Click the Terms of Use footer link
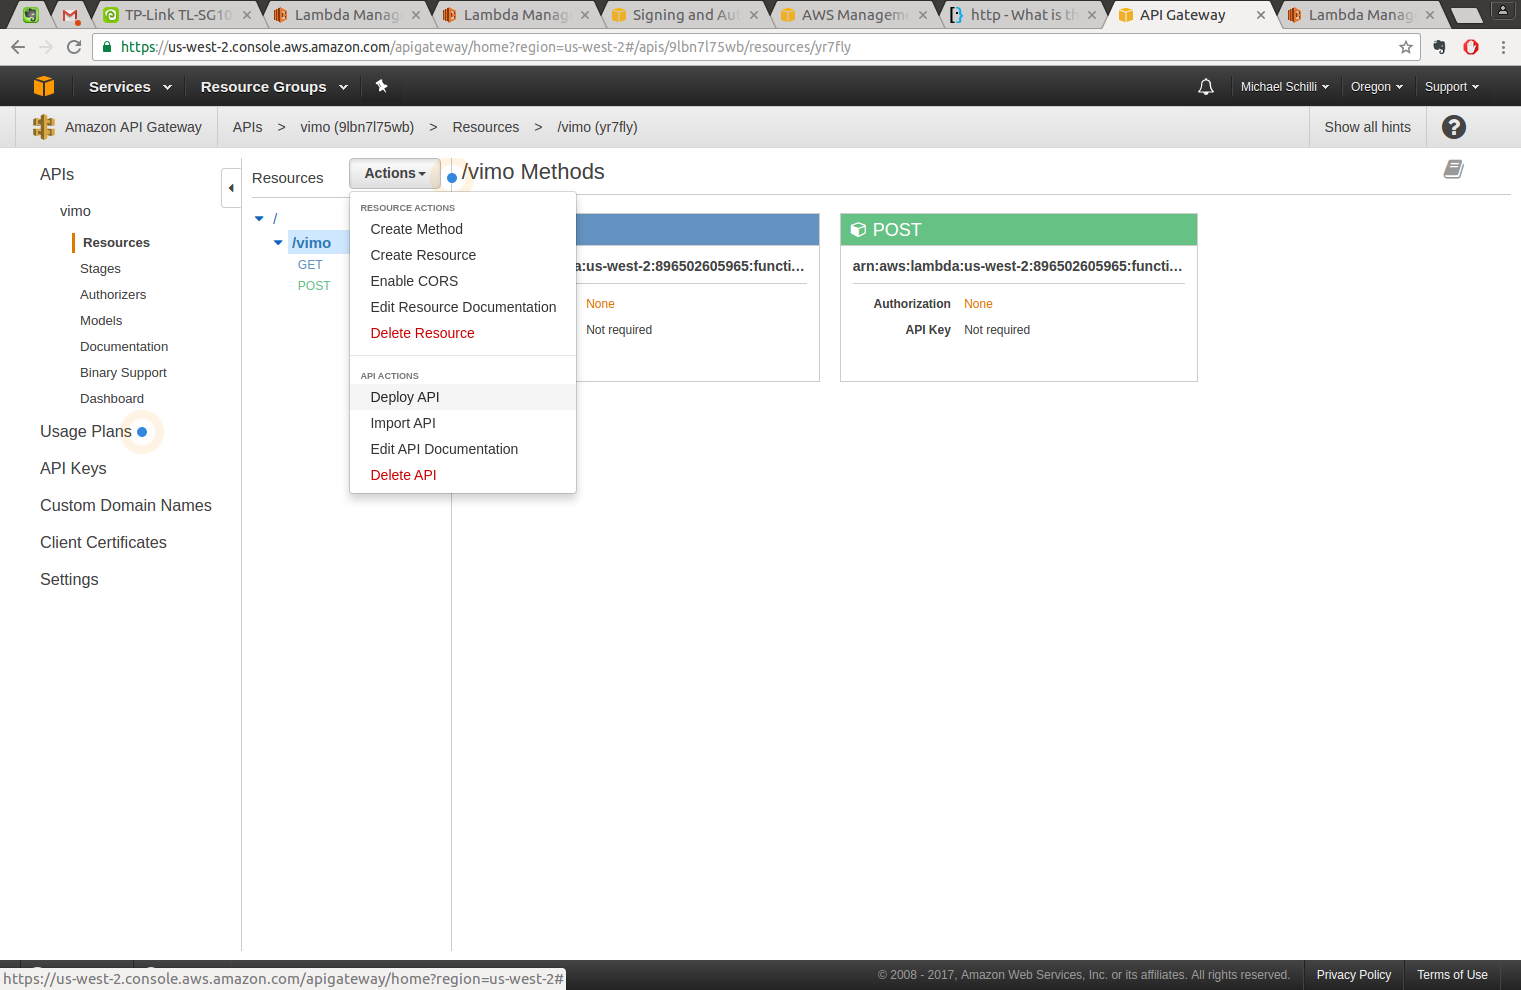 coord(1452,975)
